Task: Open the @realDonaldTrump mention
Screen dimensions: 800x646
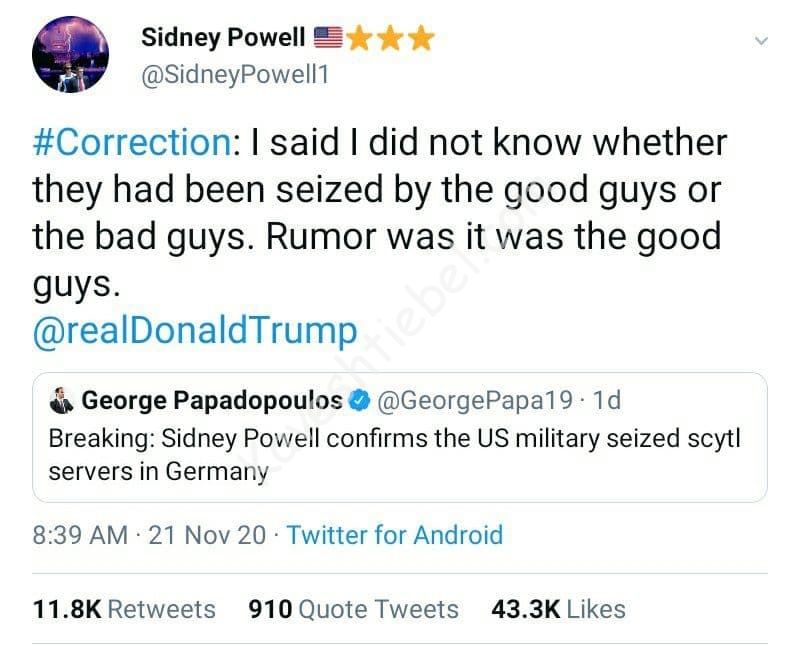Action: [194, 329]
